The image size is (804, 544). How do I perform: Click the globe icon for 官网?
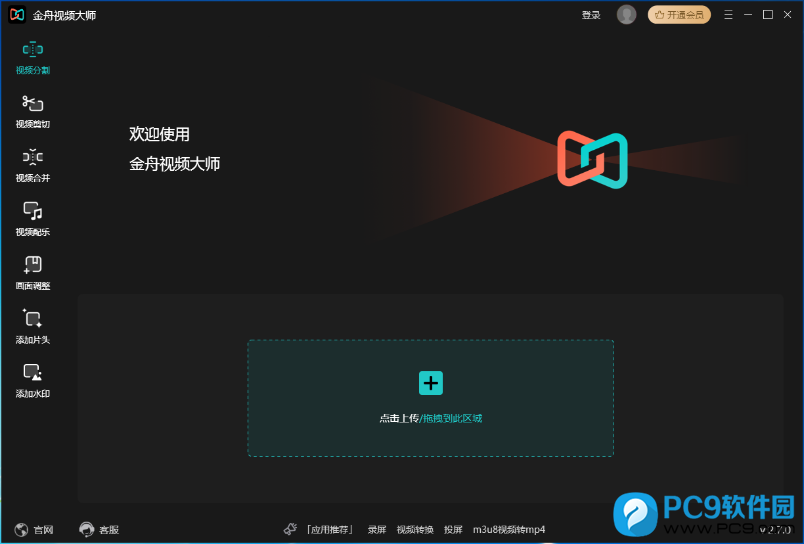(x=21, y=530)
